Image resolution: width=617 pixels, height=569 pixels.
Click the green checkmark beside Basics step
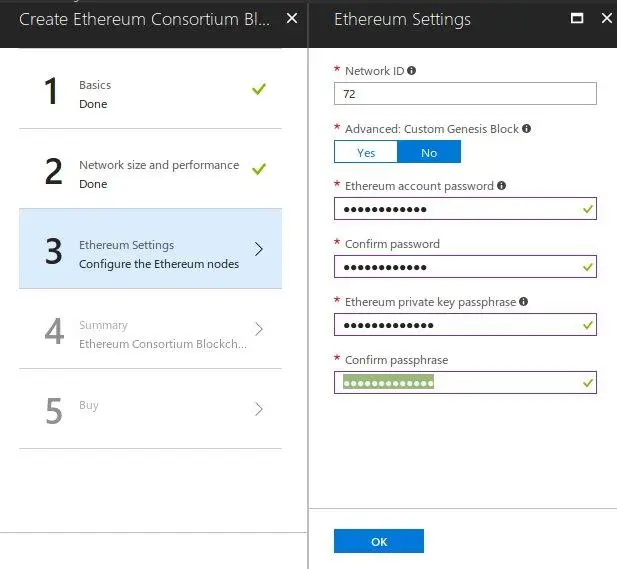[259, 89]
